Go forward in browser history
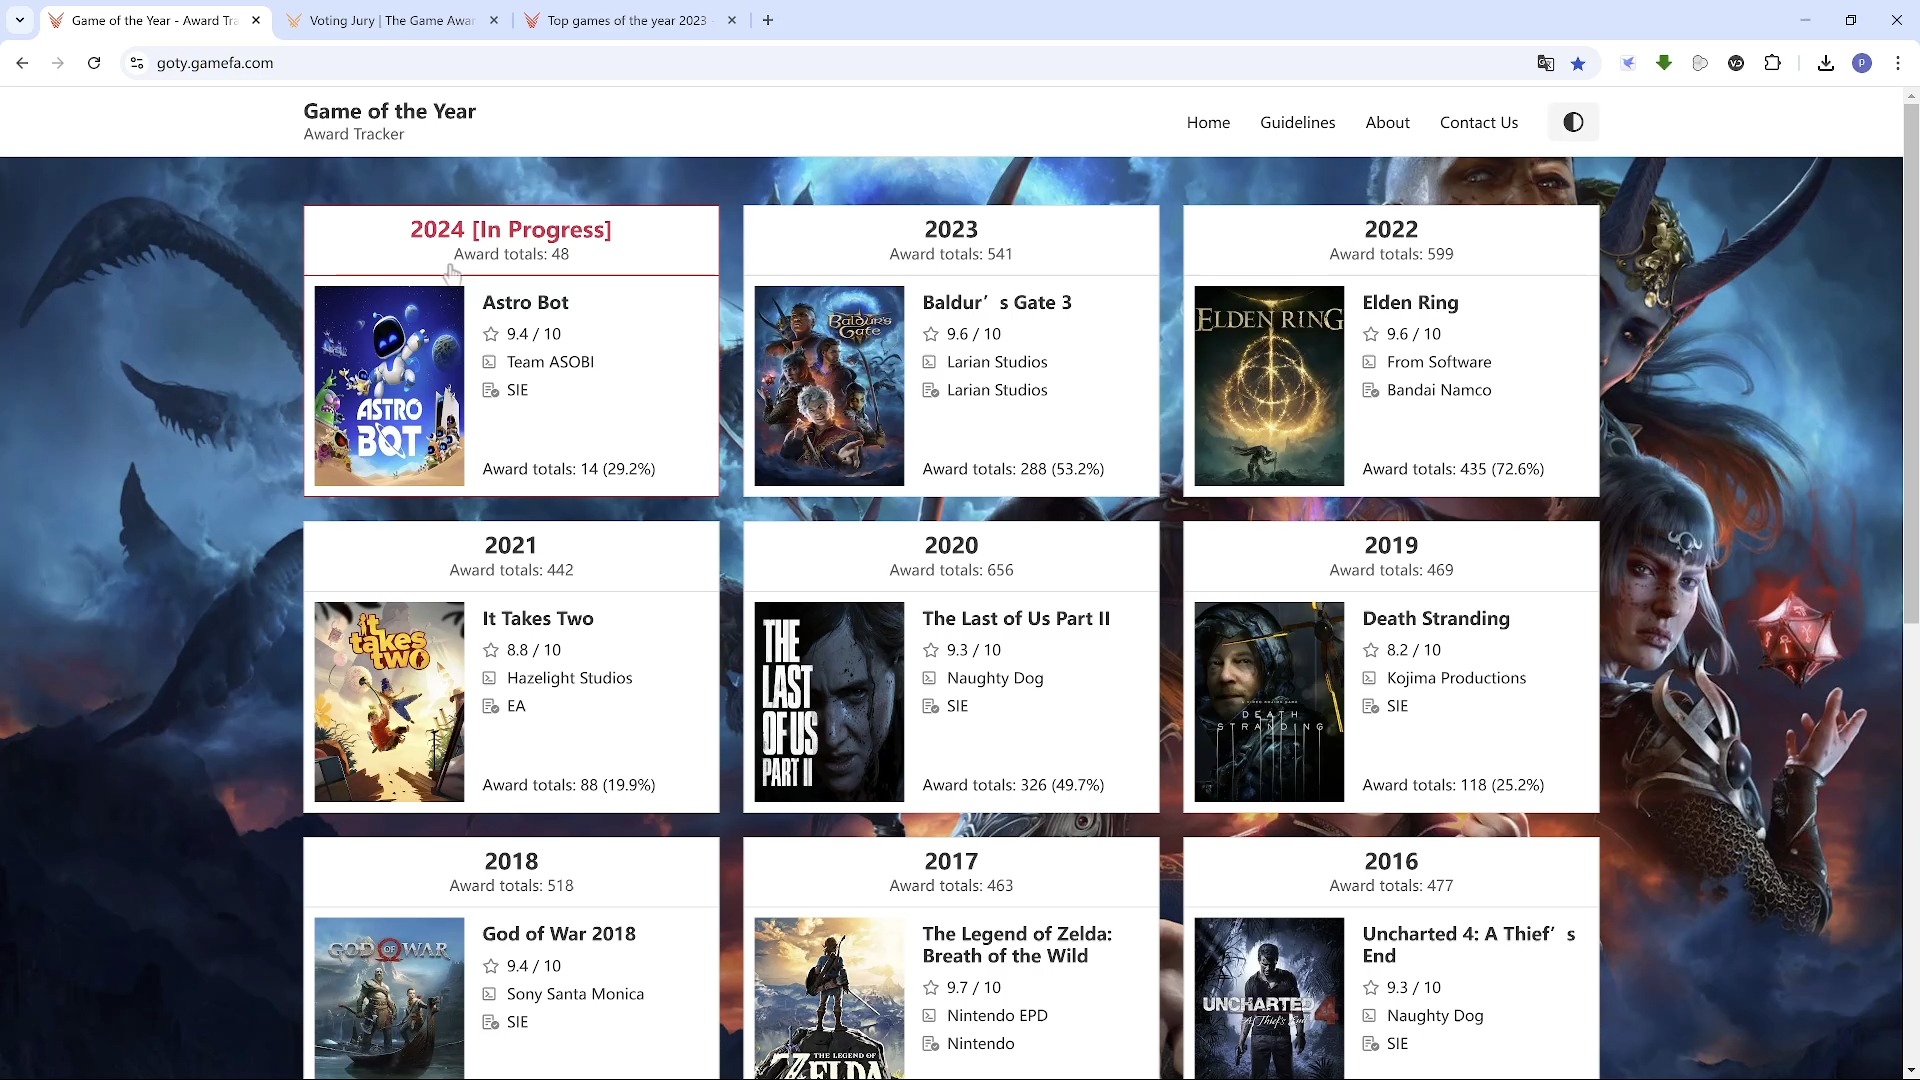The width and height of the screenshot is (1920, 1080). click(58, 63)
